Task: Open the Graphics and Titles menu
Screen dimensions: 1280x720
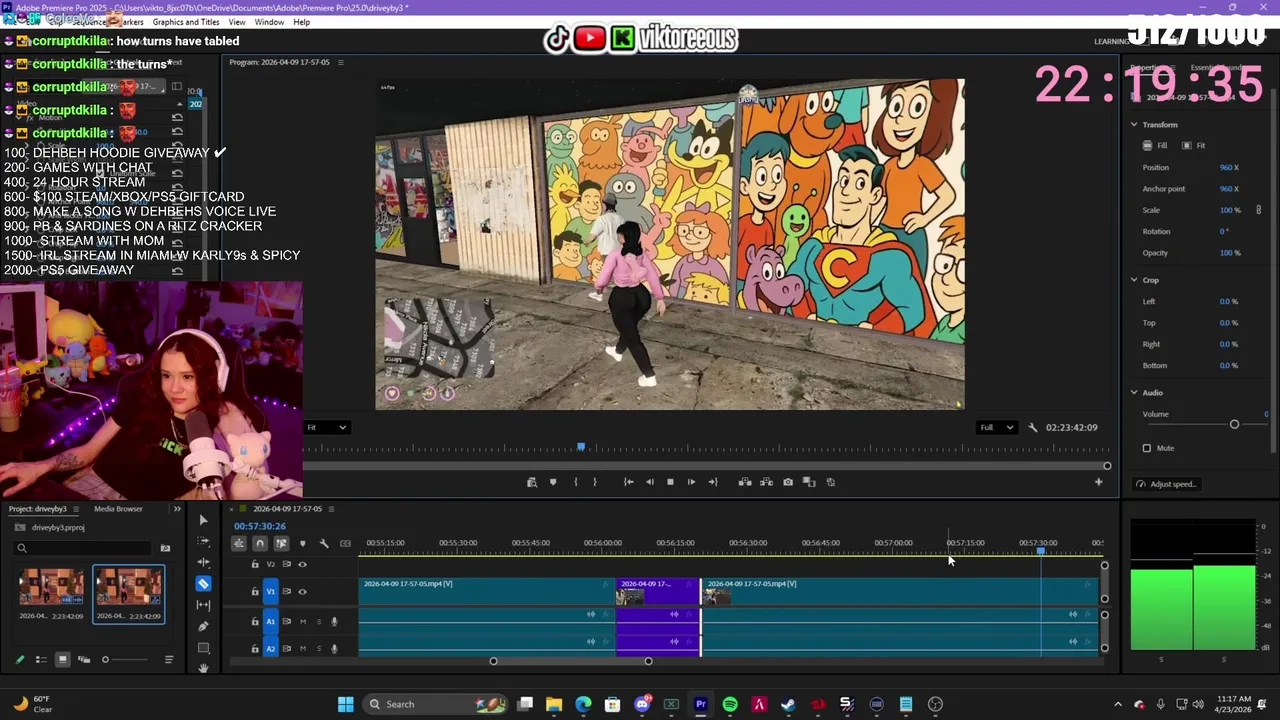Action: click(186, 22)
